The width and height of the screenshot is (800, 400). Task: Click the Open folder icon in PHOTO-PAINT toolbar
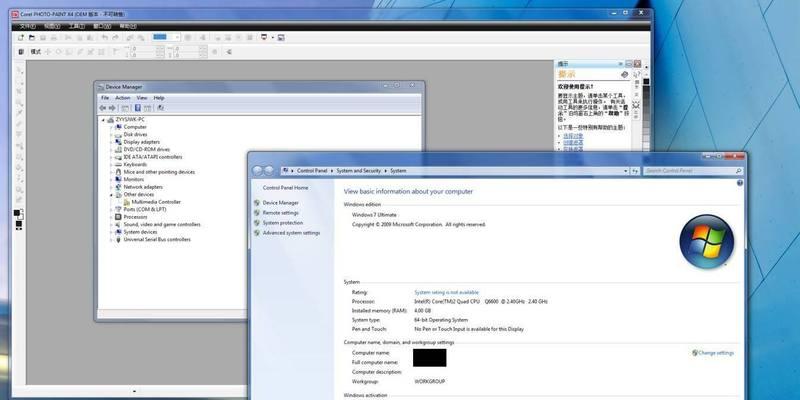32,37
